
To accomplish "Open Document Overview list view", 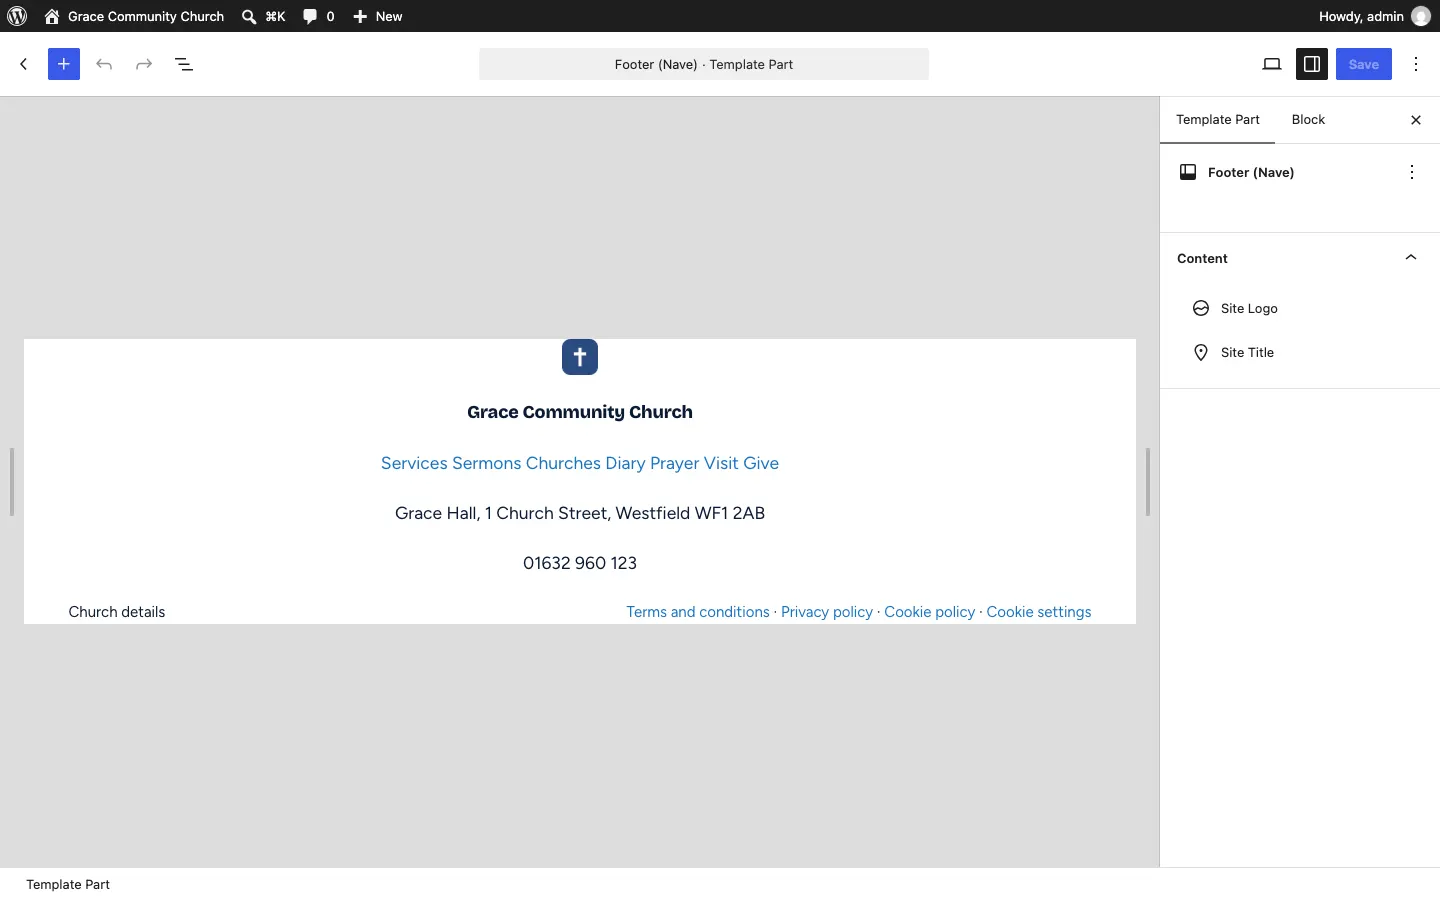I will [x=184, y=64].
